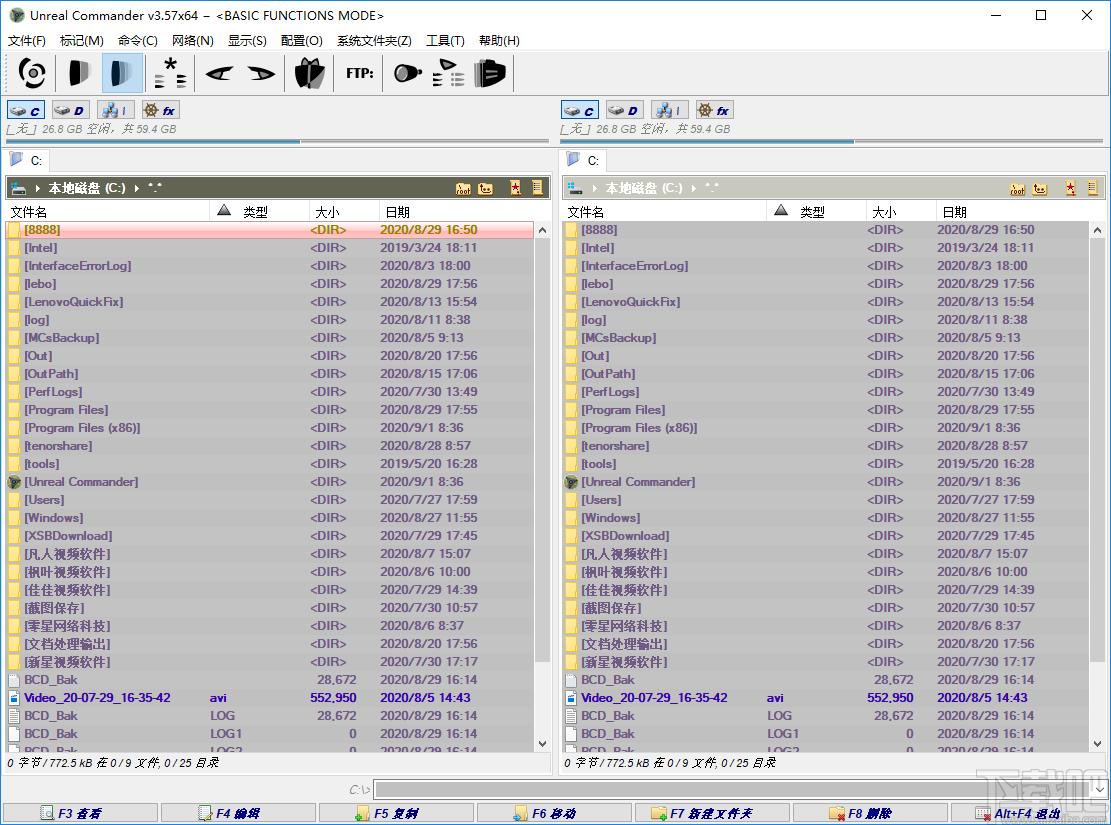Expand arrow before 本地磁盘 in right path
1111x825 pixels.
pyautogui.click(x=594, y=189)
